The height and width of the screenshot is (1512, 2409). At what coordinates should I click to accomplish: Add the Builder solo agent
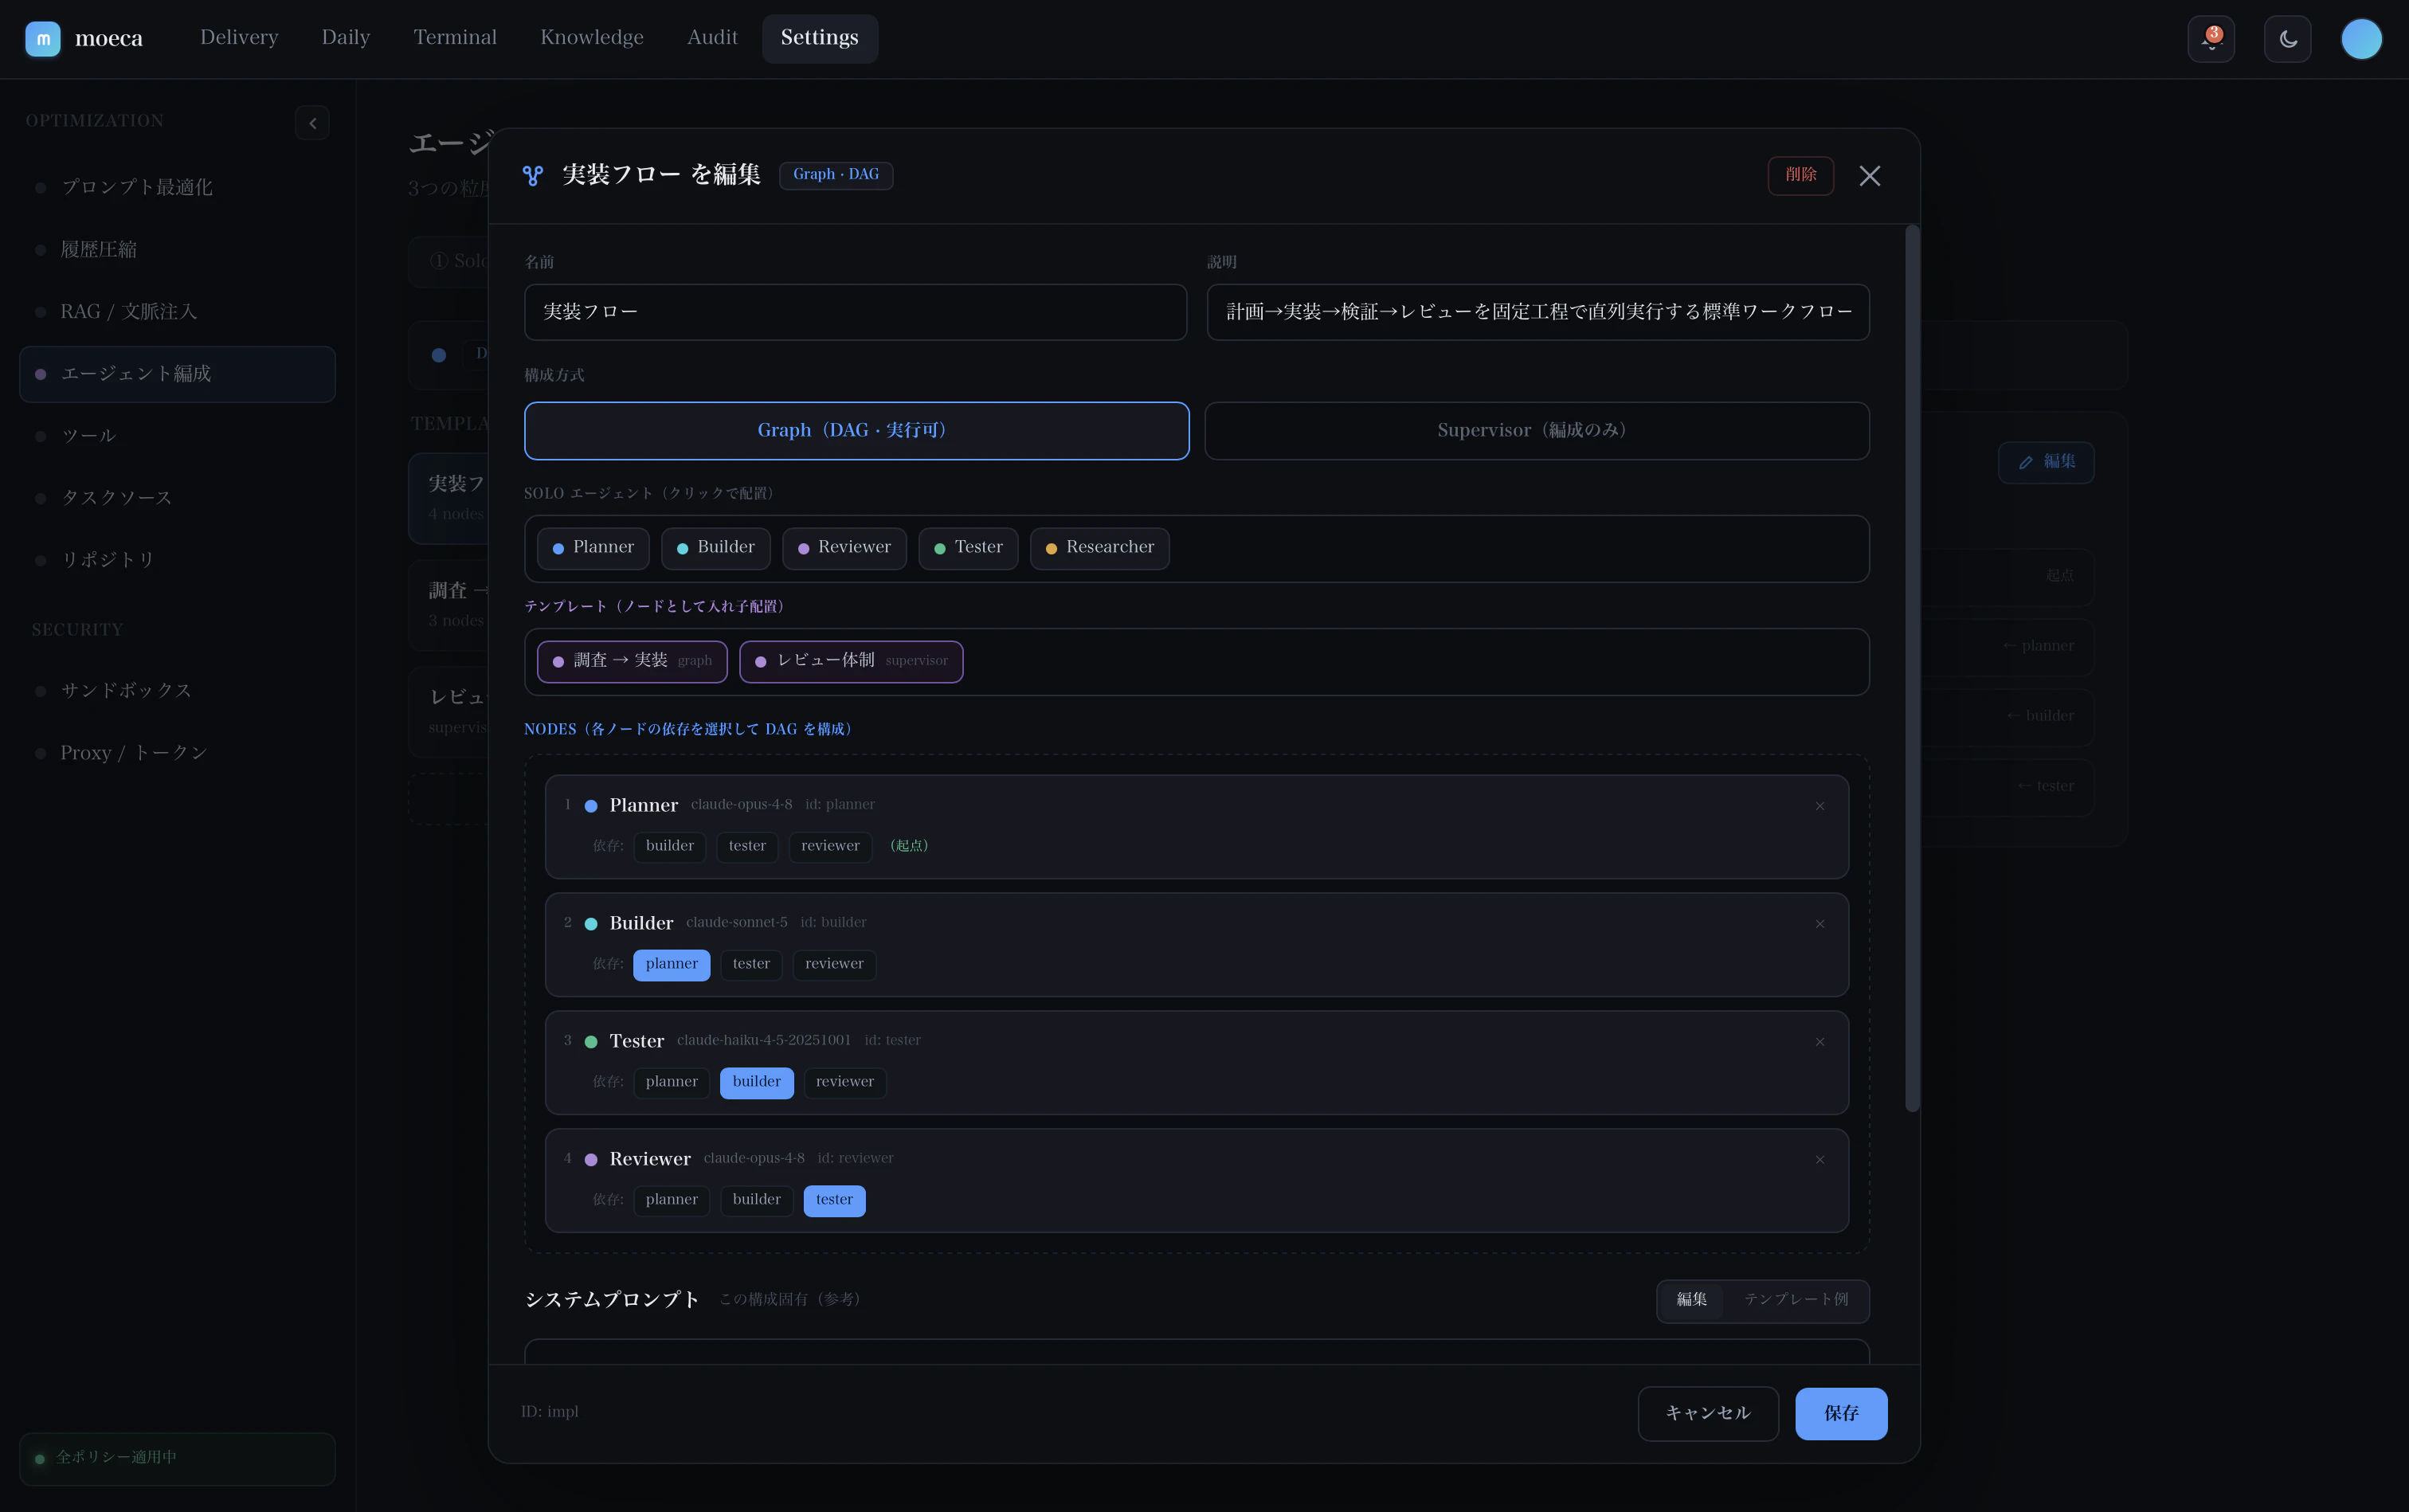(715, 548)
